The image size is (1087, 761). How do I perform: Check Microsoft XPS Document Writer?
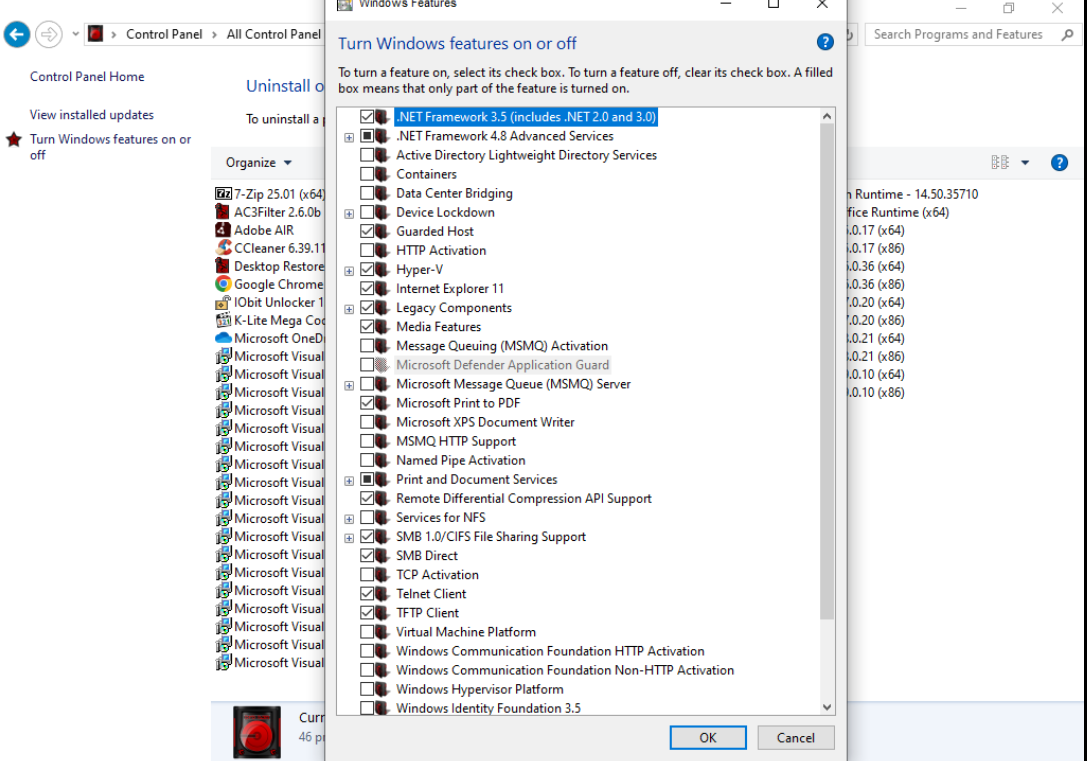[367, 422]
